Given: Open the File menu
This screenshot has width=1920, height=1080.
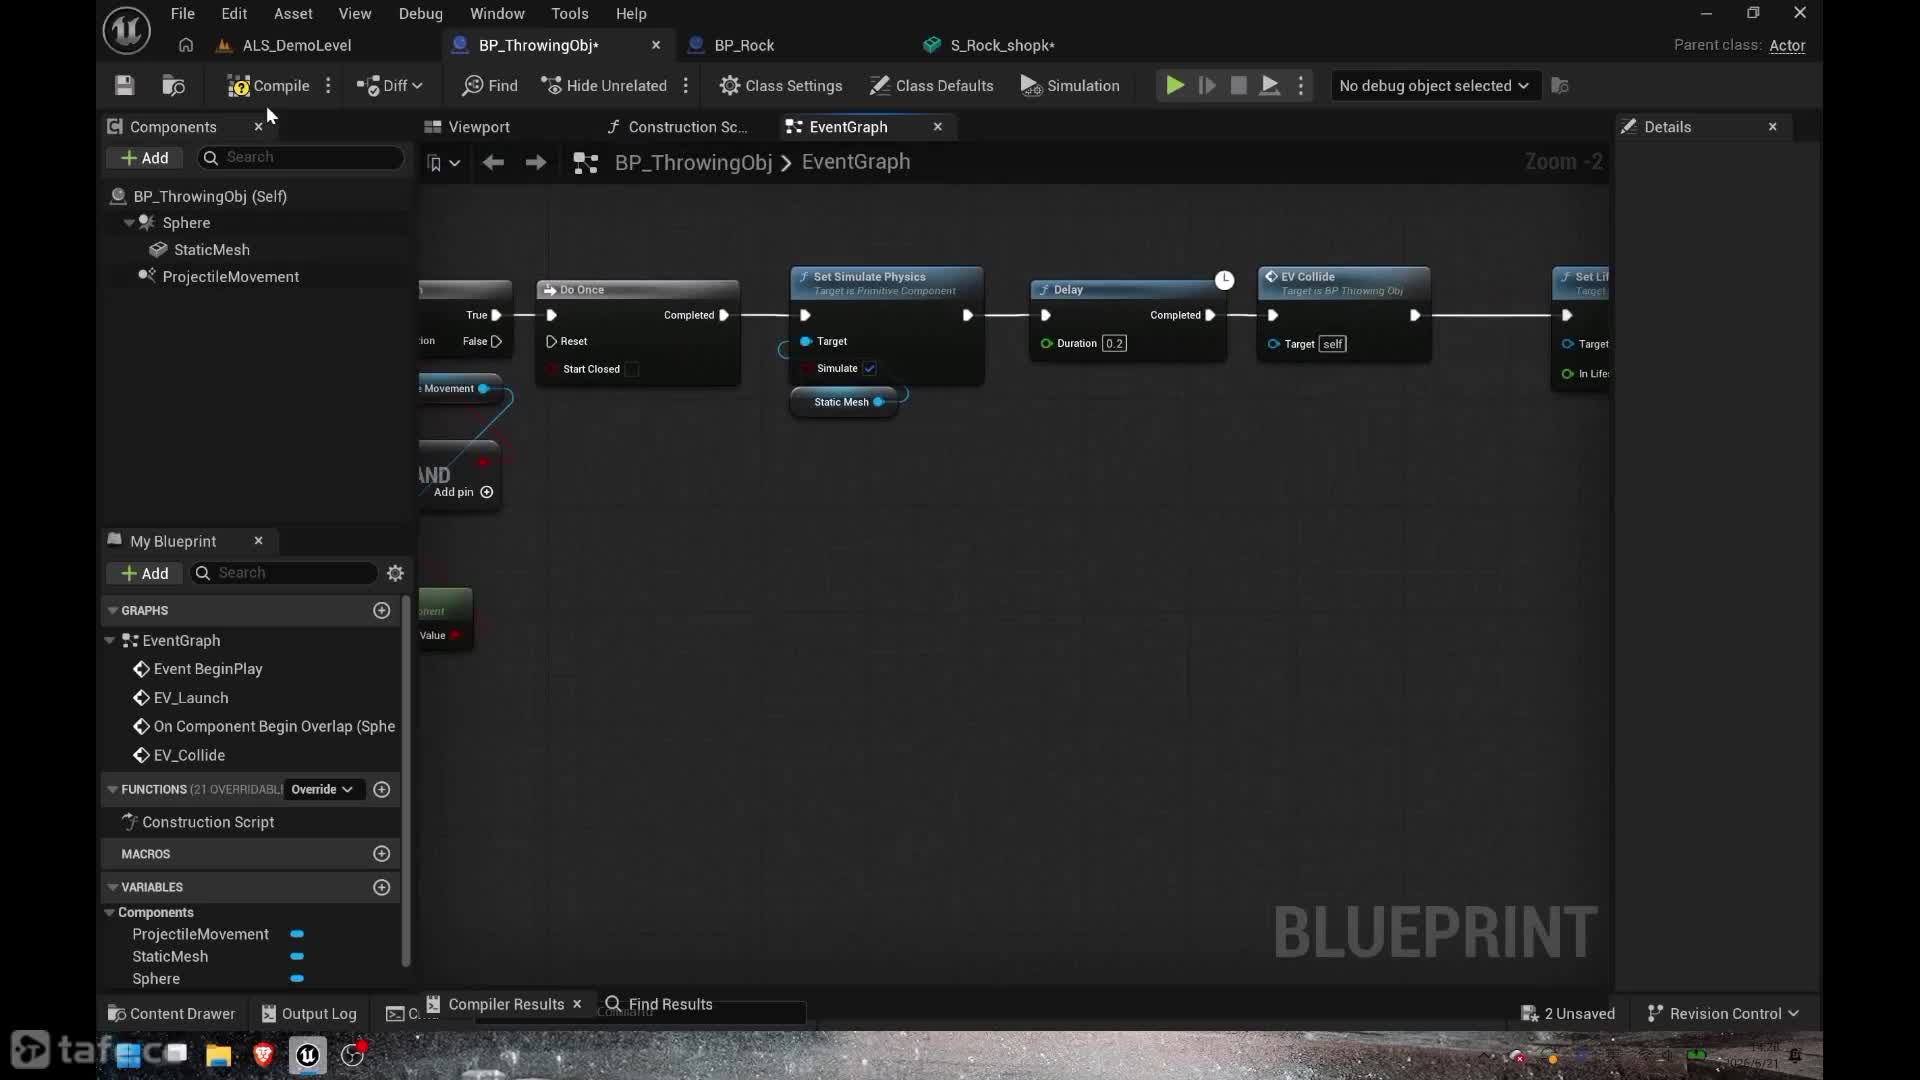Looking at the screenshot, I should point(182,14).
